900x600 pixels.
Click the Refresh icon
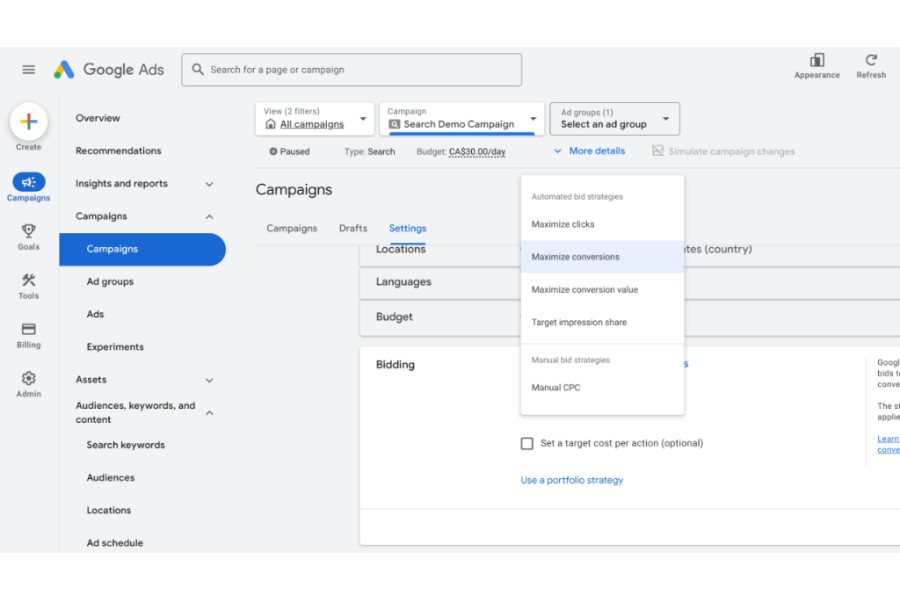tap(871, 60)
